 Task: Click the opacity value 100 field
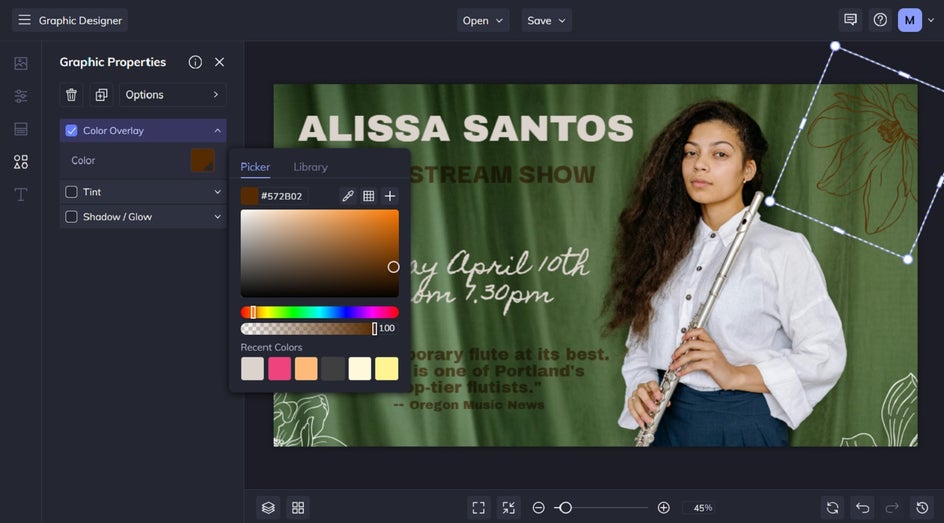point(387,328)
